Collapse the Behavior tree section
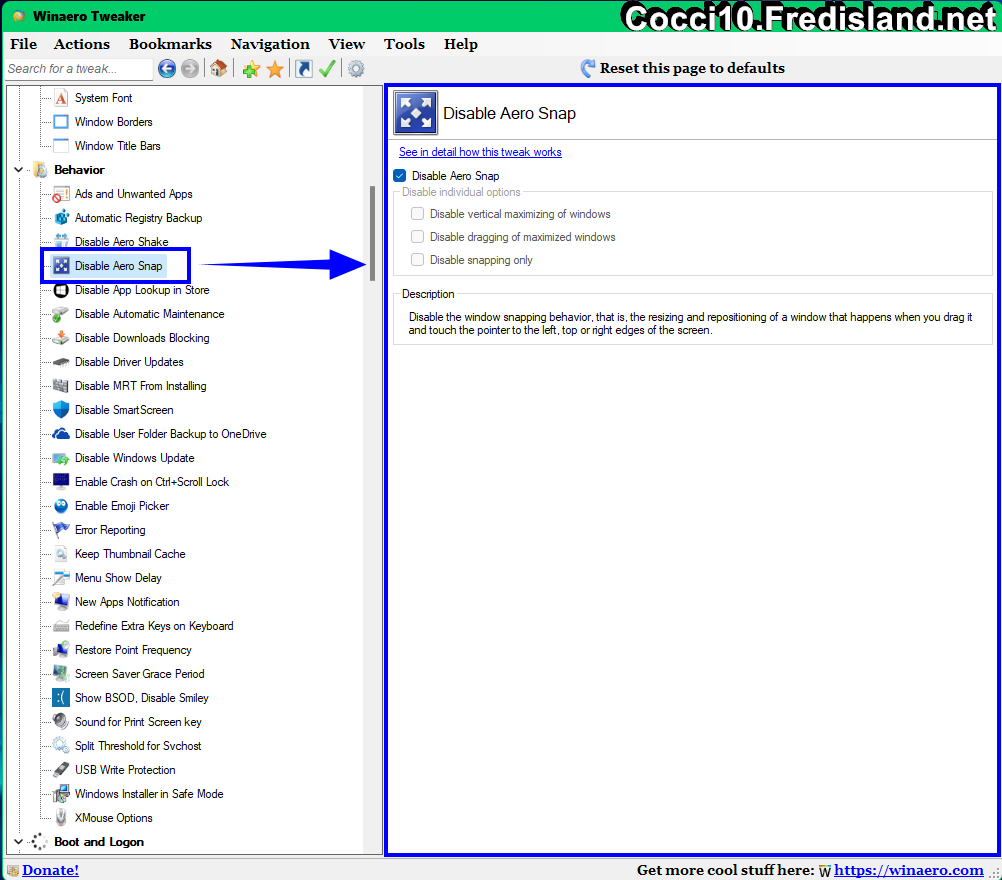 pyautogui.click(x=19, y=170)
